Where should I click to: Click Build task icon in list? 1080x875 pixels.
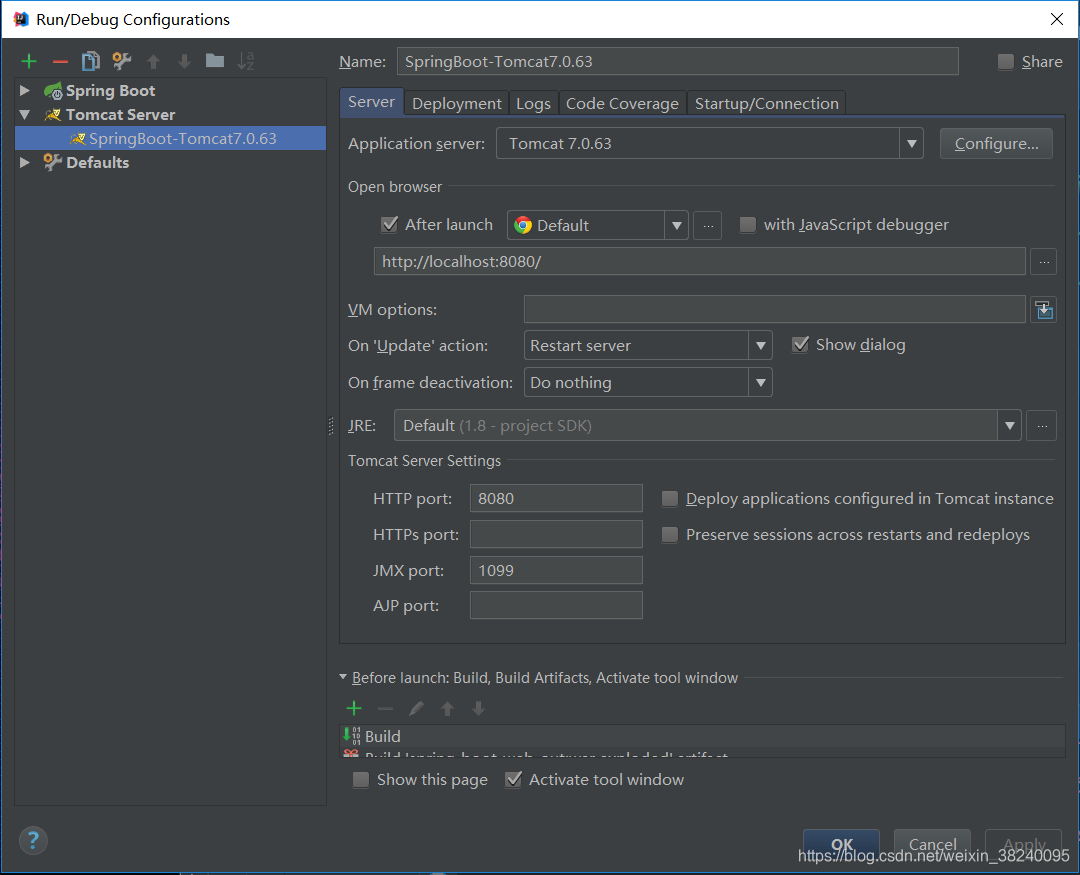[x=352, y=736]
